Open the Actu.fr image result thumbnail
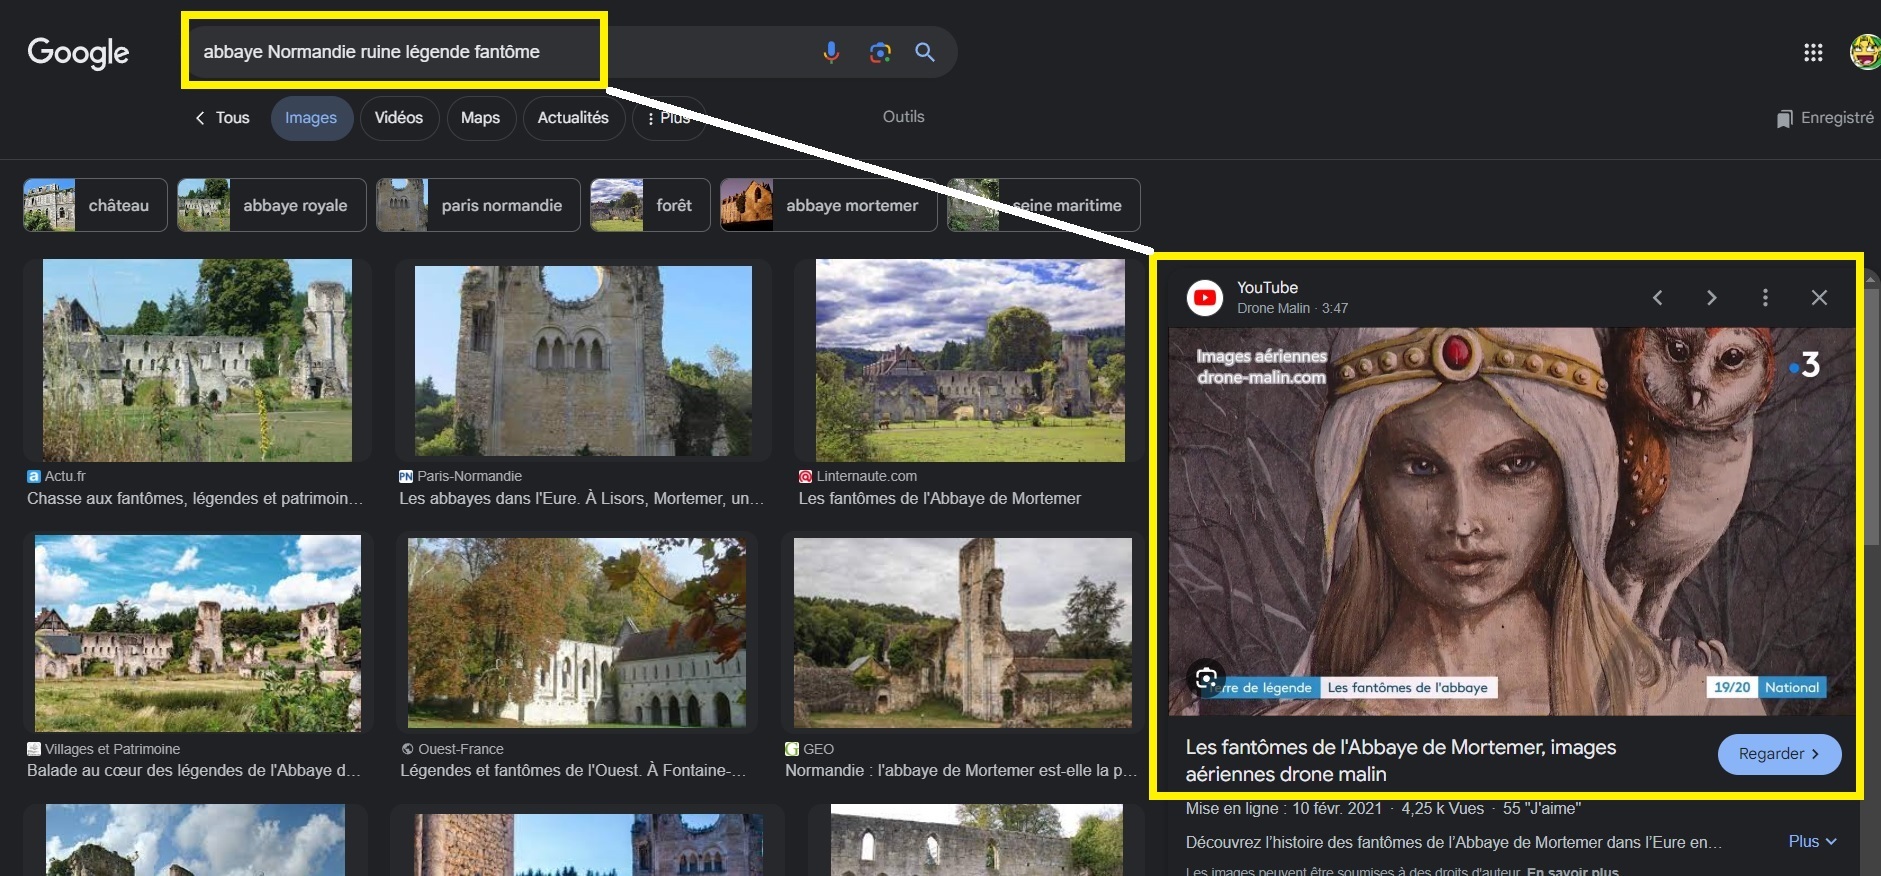Screen dimensions: 1881x876 tap(197, 360)
